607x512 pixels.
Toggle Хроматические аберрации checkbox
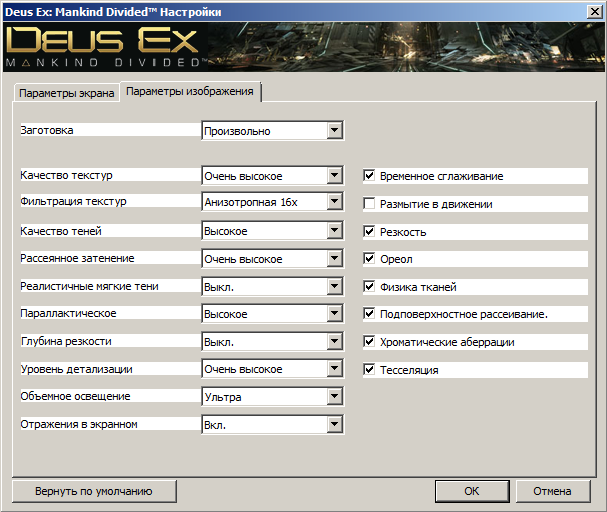[369, 342]
